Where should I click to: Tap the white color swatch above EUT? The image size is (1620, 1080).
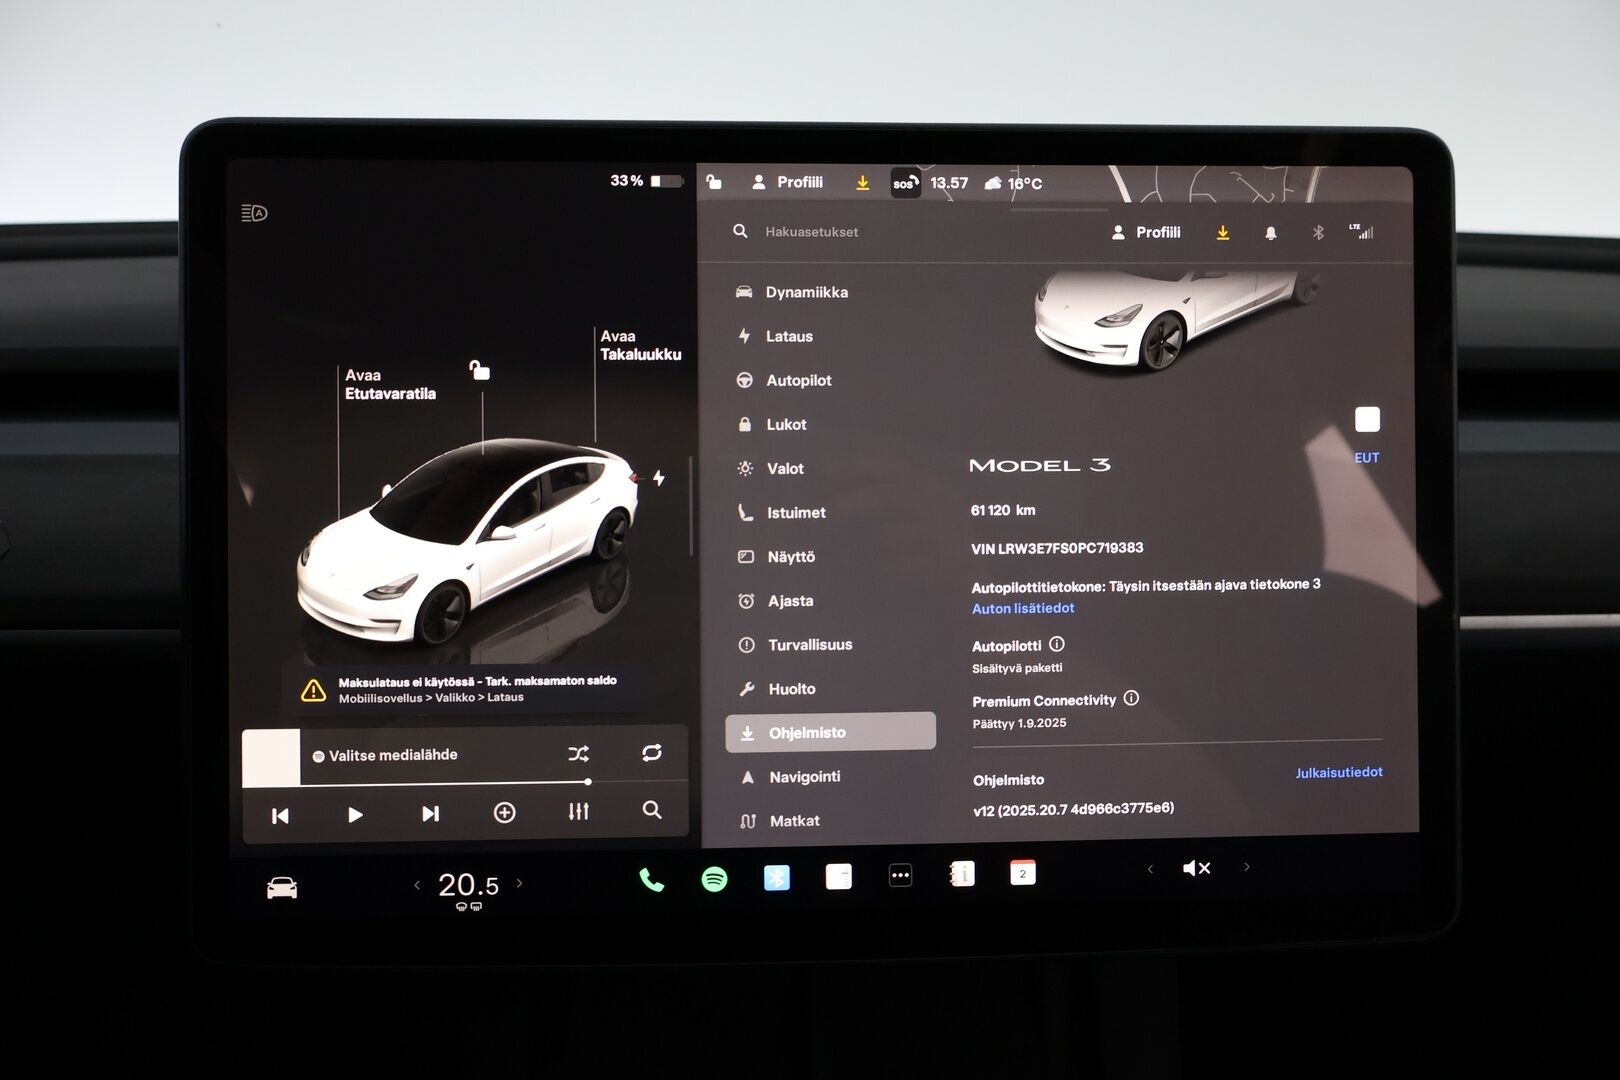coord(1367,419)
